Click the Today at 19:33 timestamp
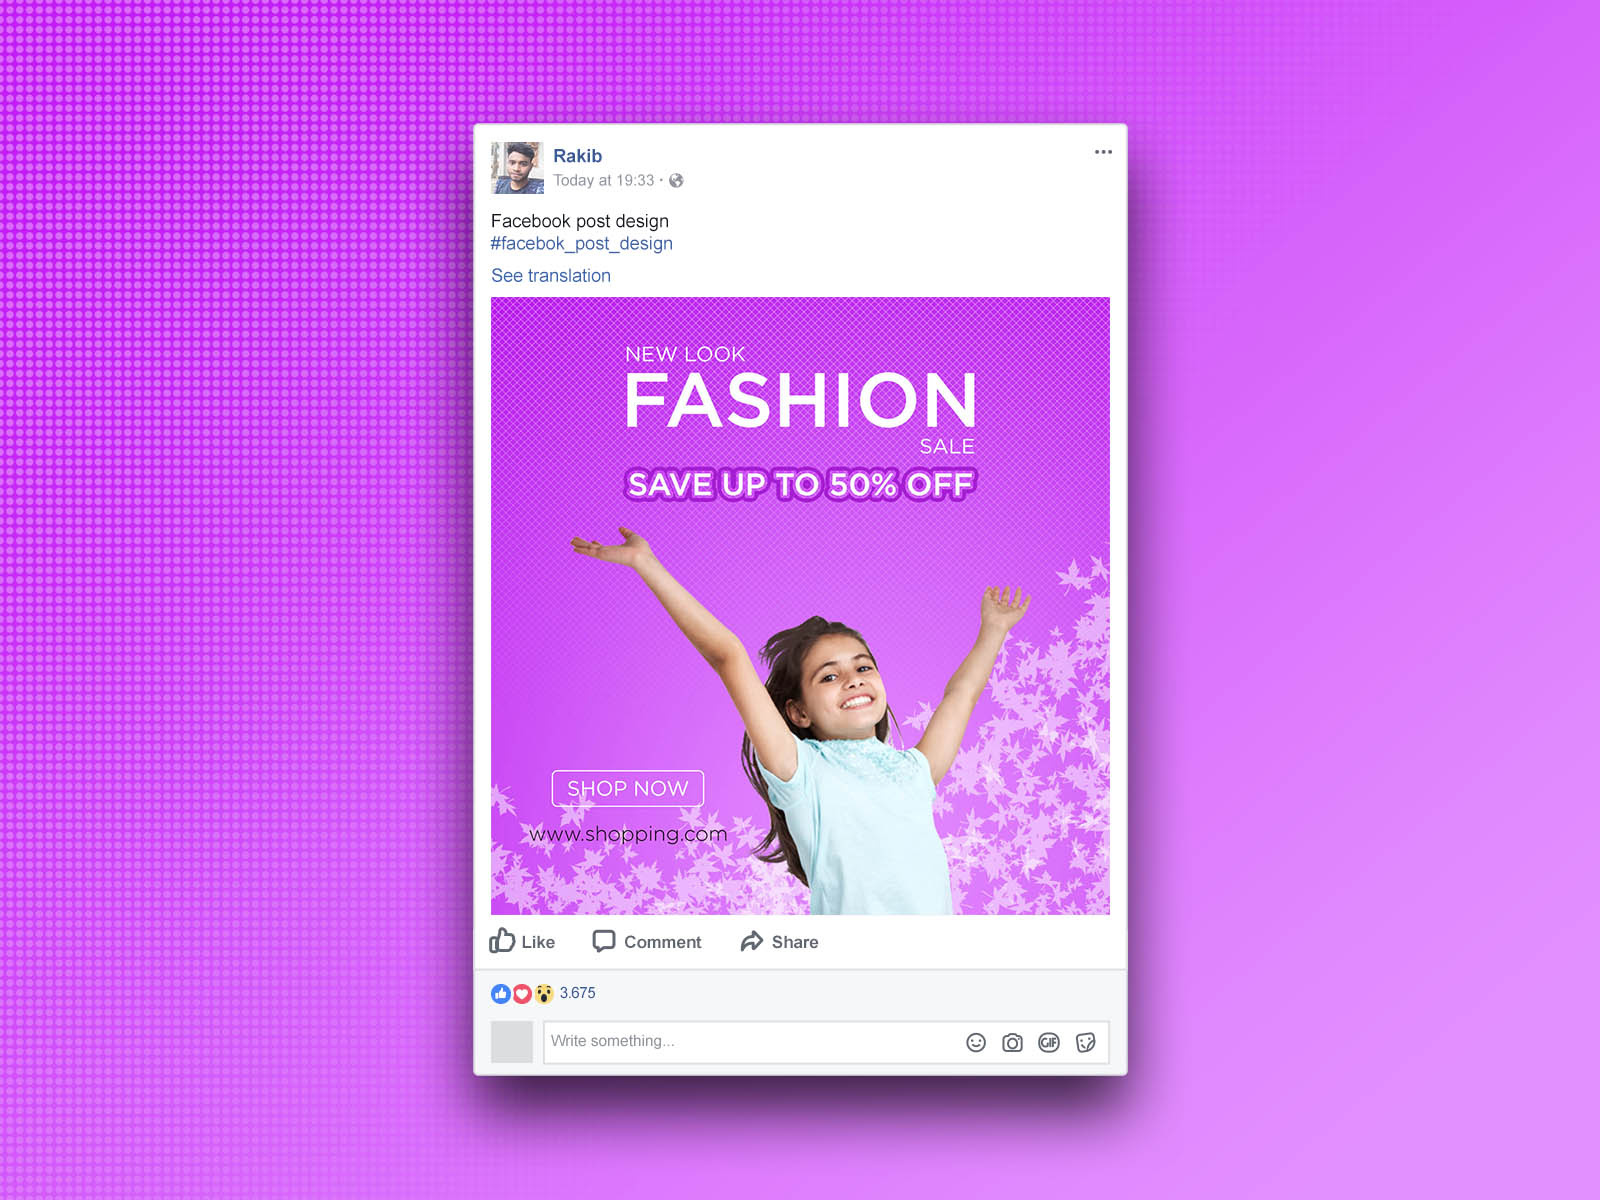Image resolution: width=1600 pixels, height=1200 pixels. point(604,181)
